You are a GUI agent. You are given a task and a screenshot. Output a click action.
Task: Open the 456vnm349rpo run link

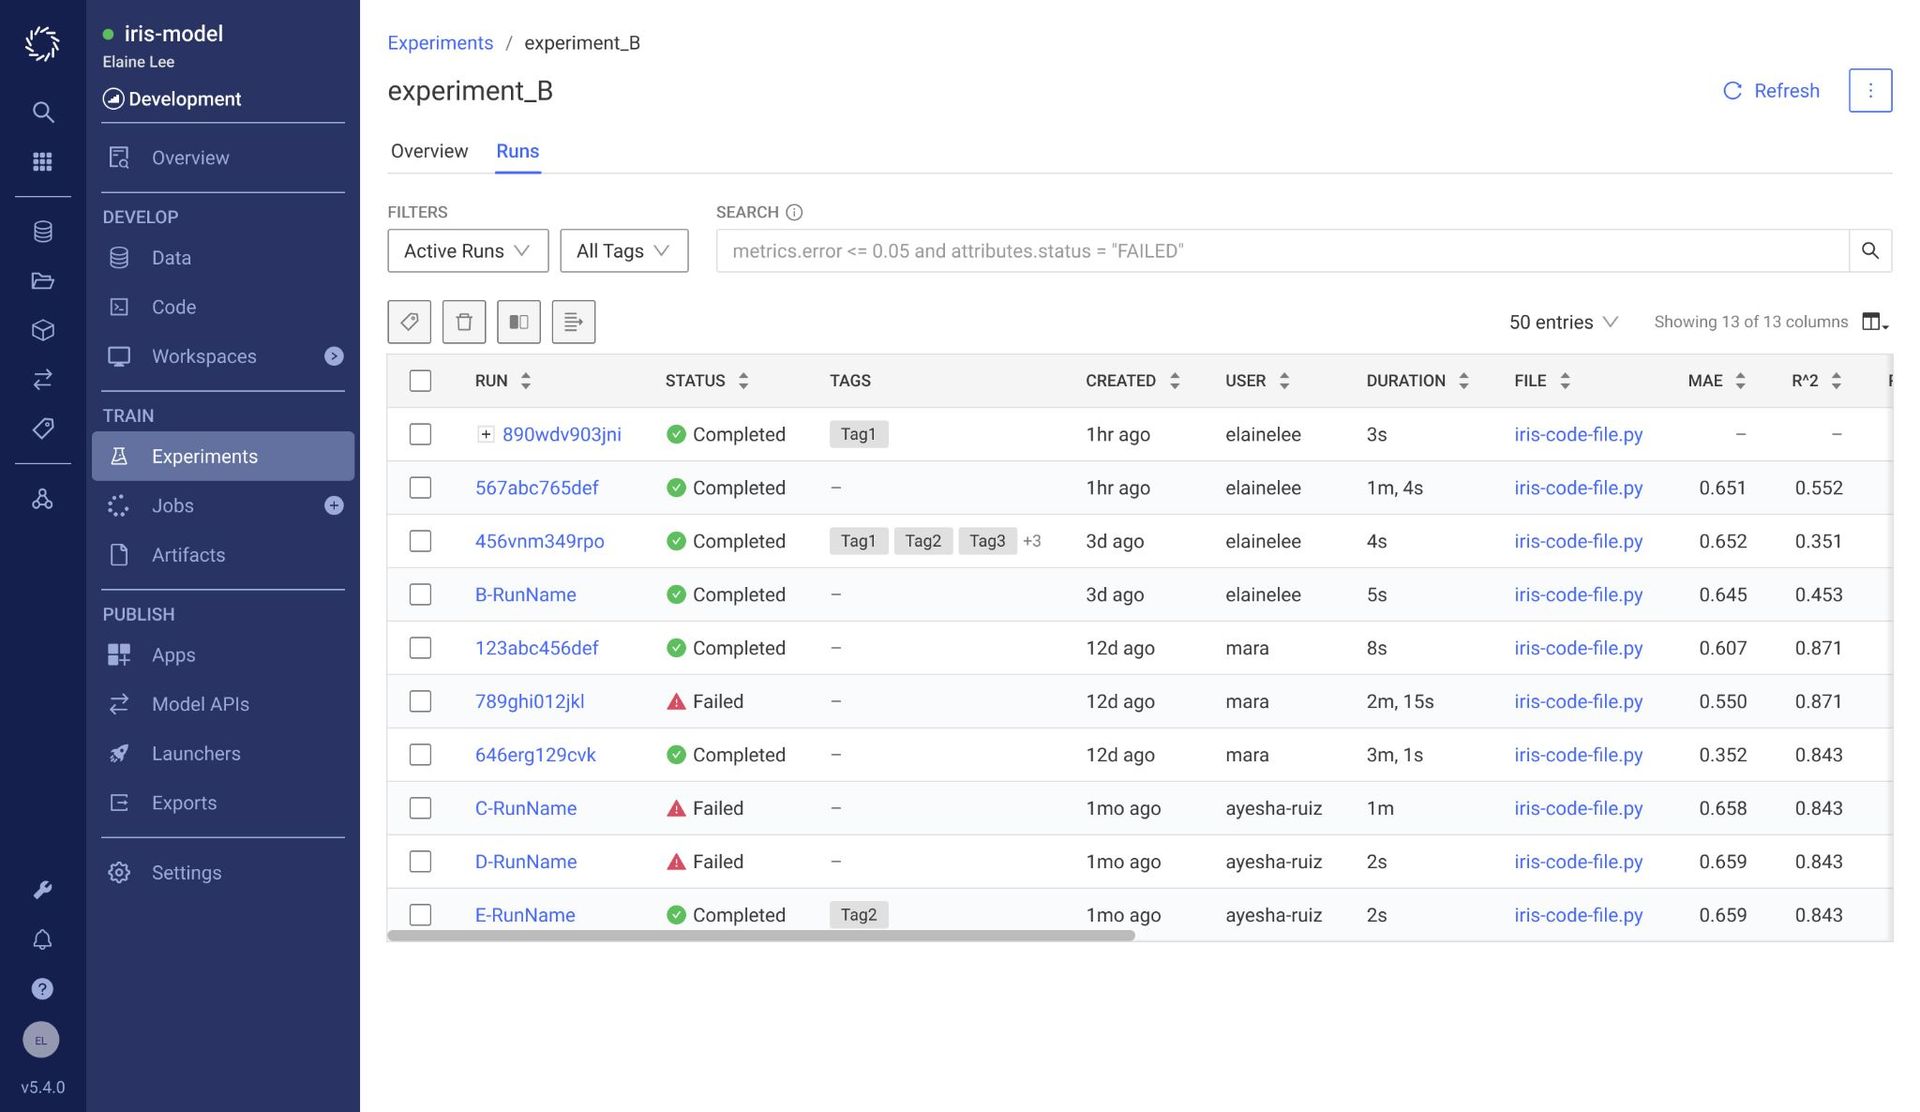click(539, 541)
